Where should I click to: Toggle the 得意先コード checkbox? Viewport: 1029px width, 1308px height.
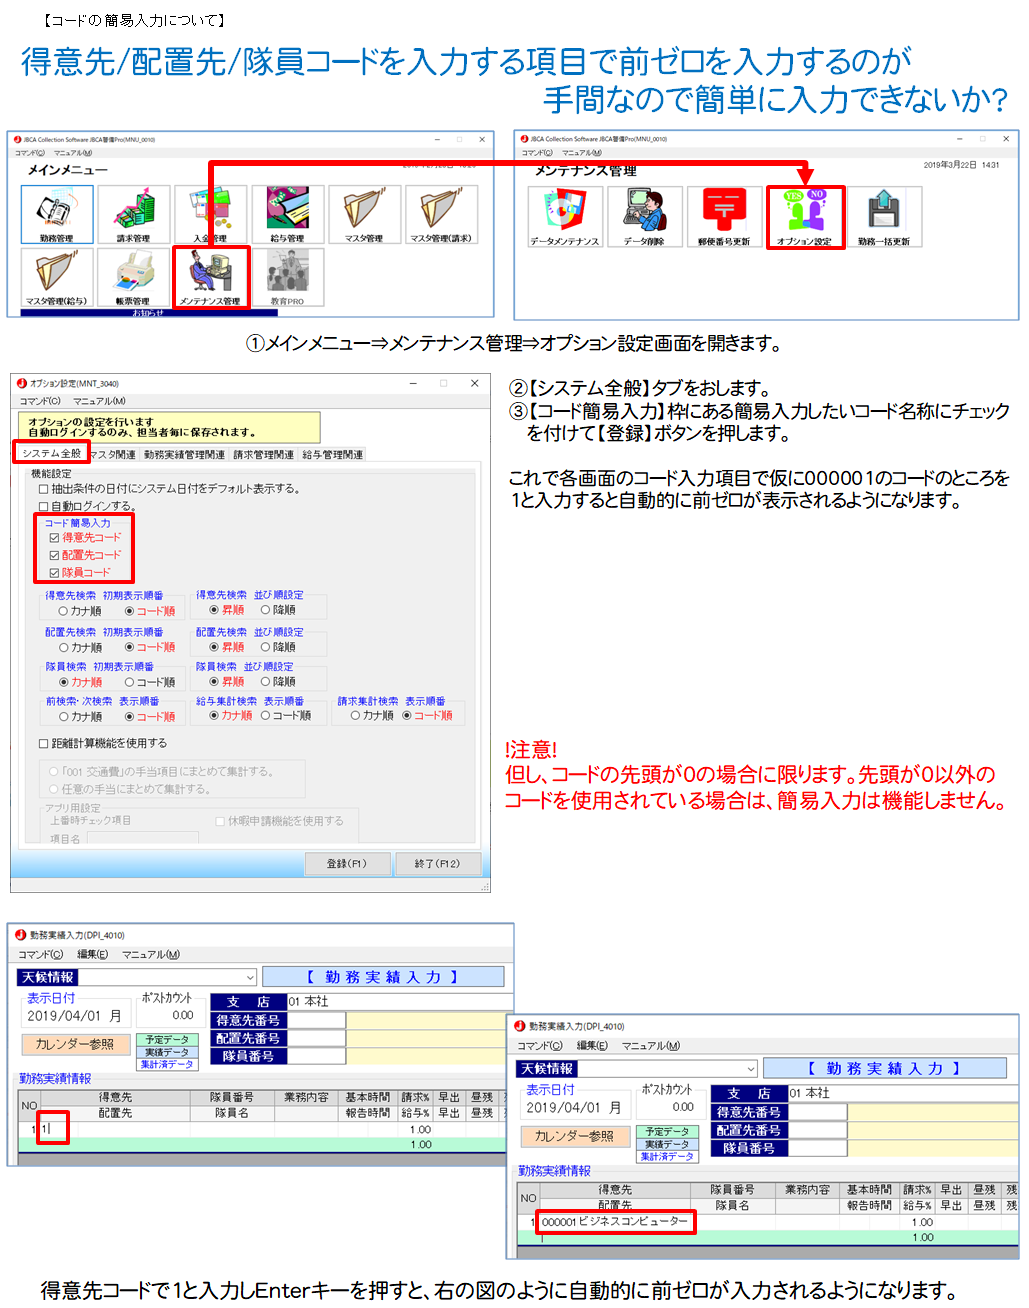tap(55, 538)
